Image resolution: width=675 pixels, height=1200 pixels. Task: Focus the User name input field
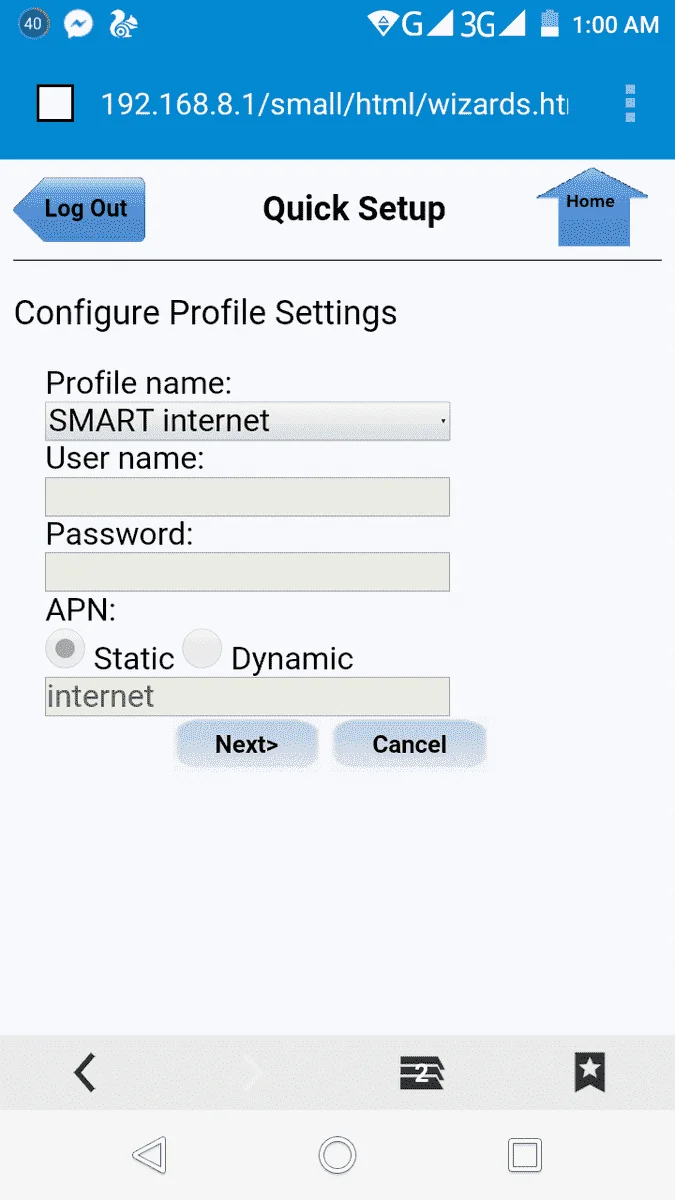(x=248, y=497)
